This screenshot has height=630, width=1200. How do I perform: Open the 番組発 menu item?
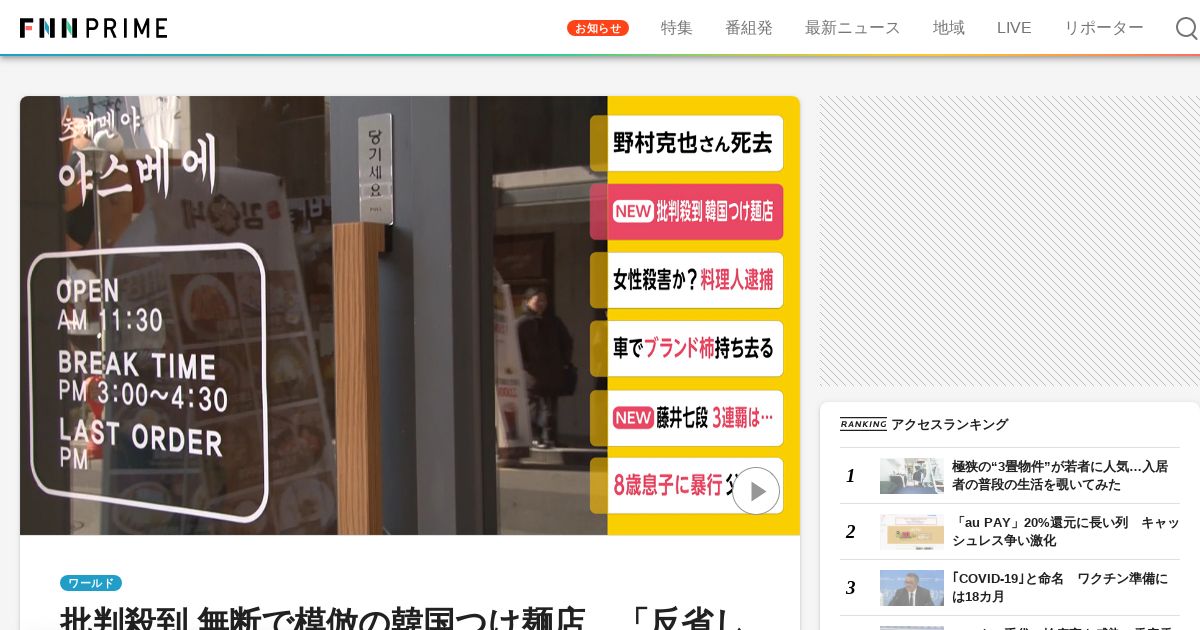[x=749, y=28]
